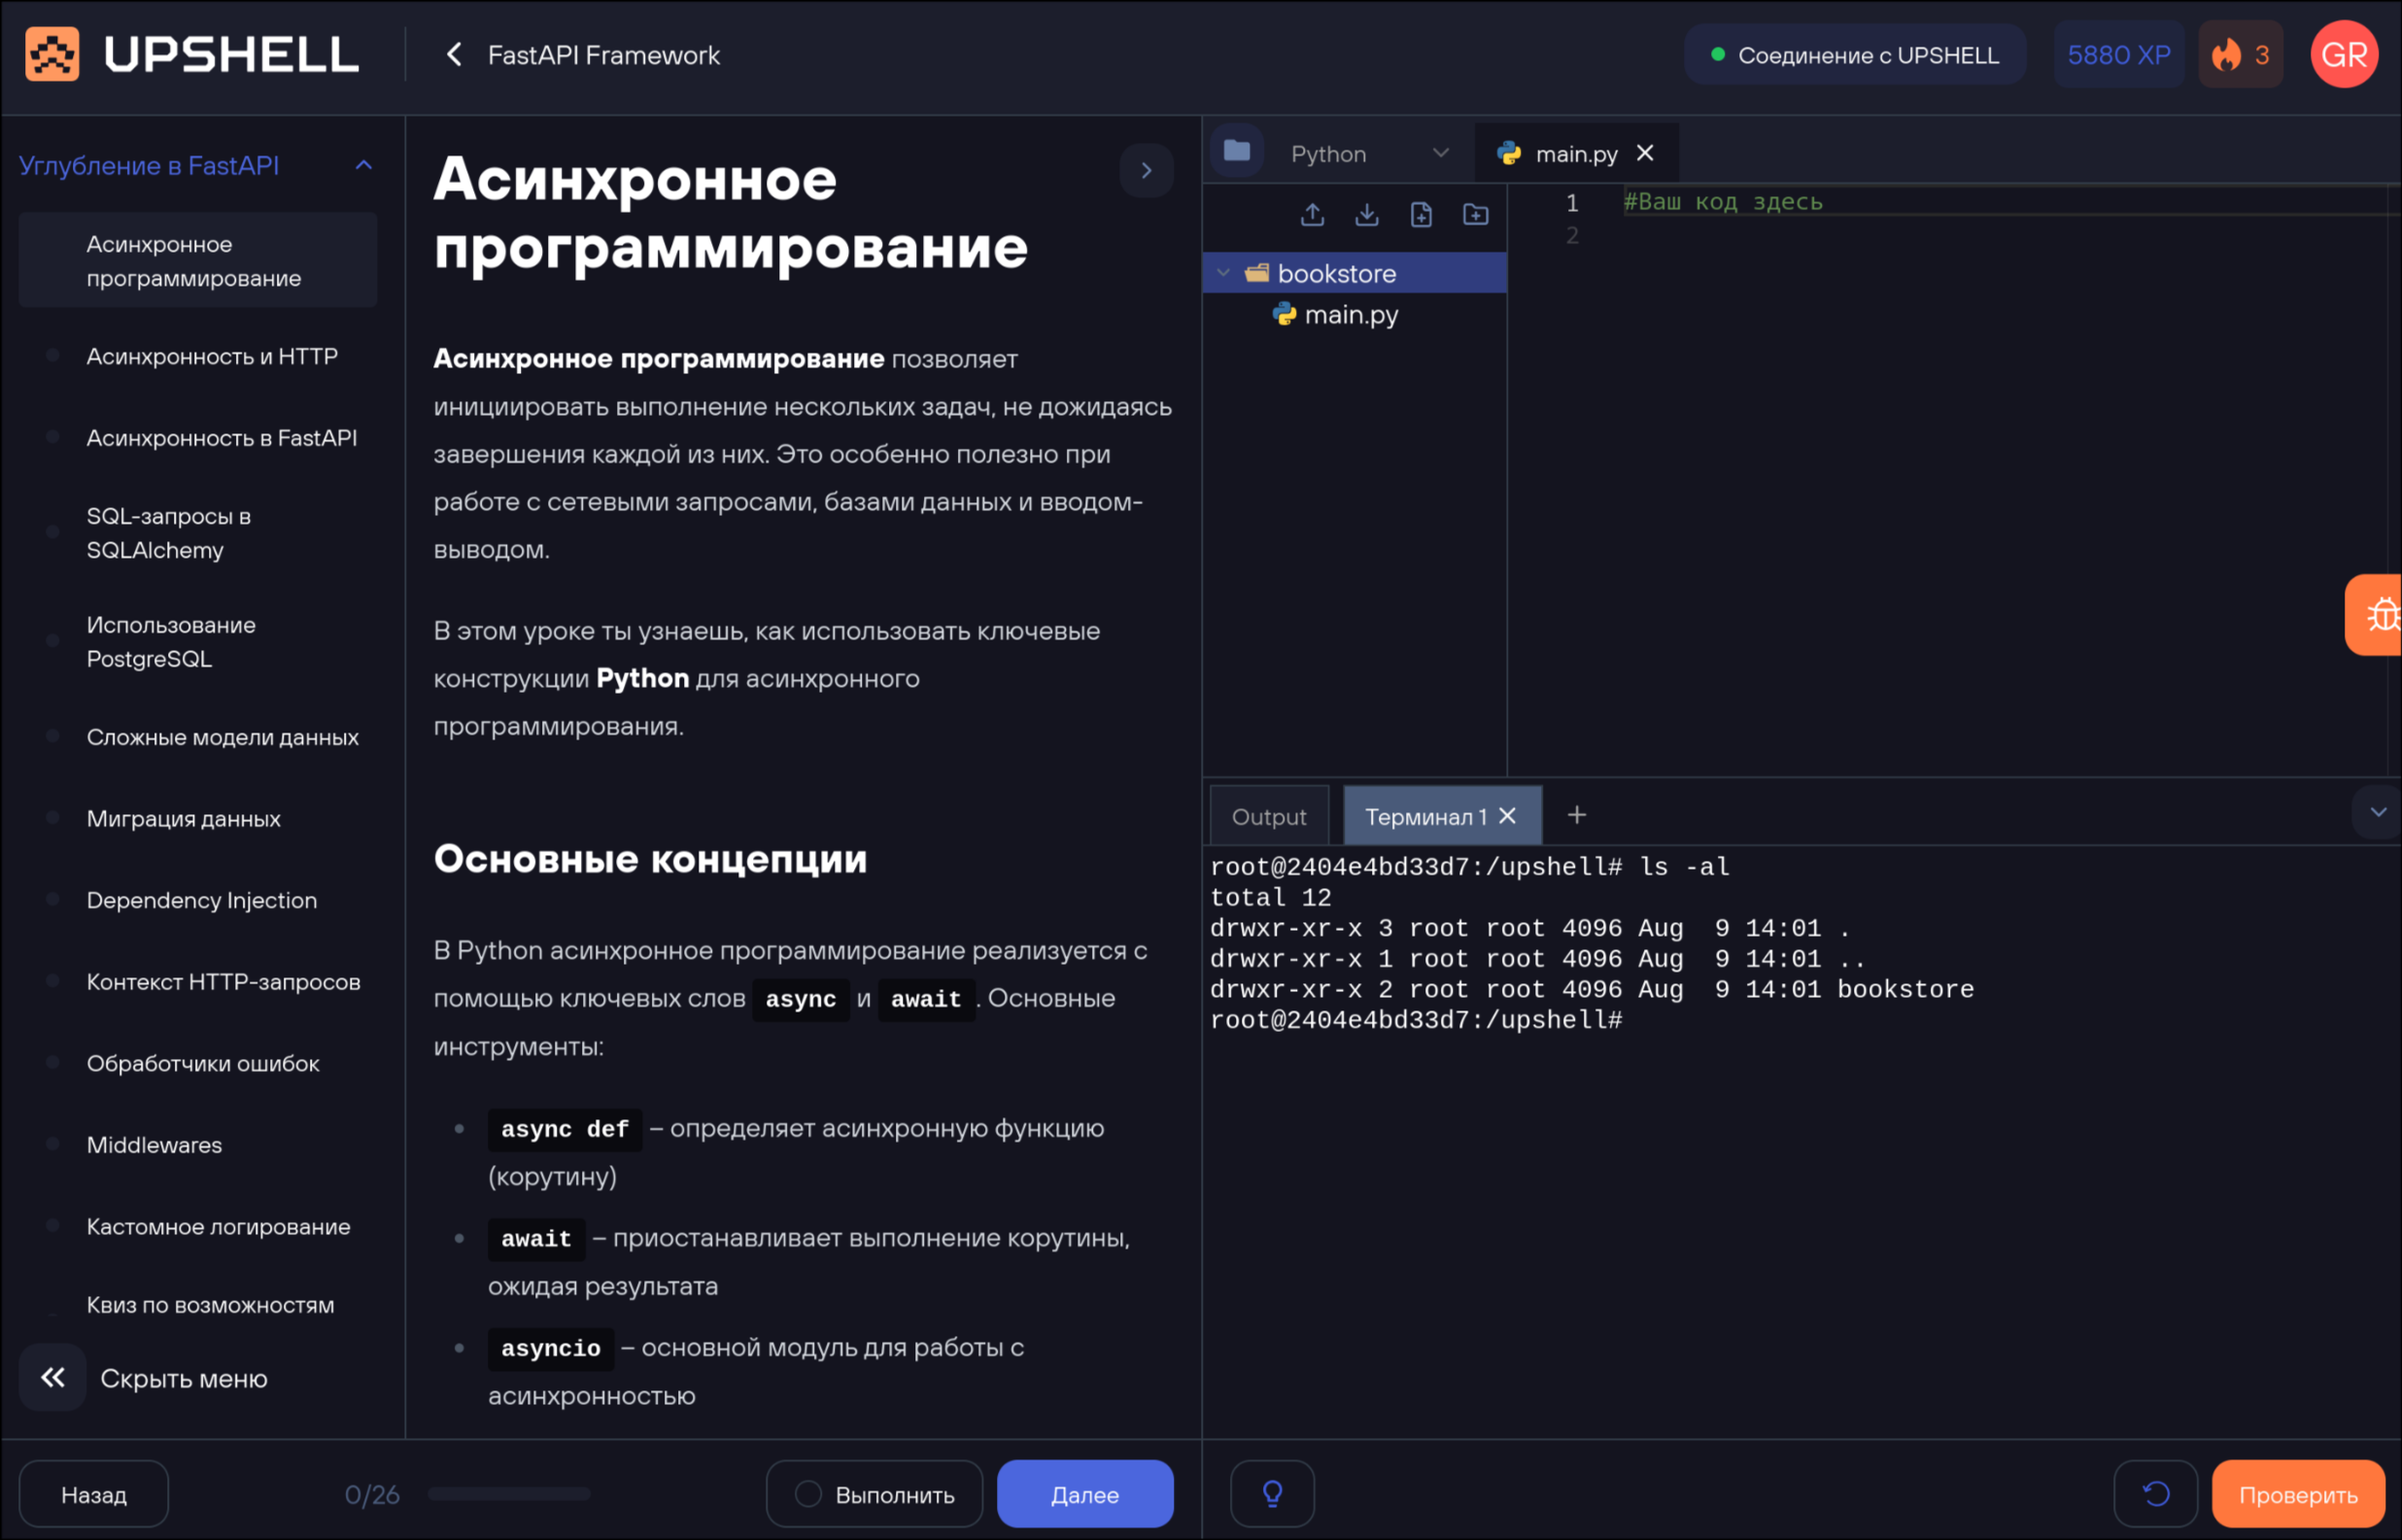Open lesson Асинхронность и HTTP

pyautogui.click(x=211, y=356)
